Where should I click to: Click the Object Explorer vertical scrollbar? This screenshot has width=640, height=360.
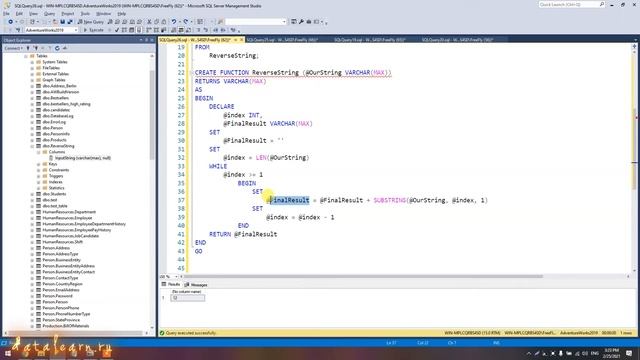(152, 114)
